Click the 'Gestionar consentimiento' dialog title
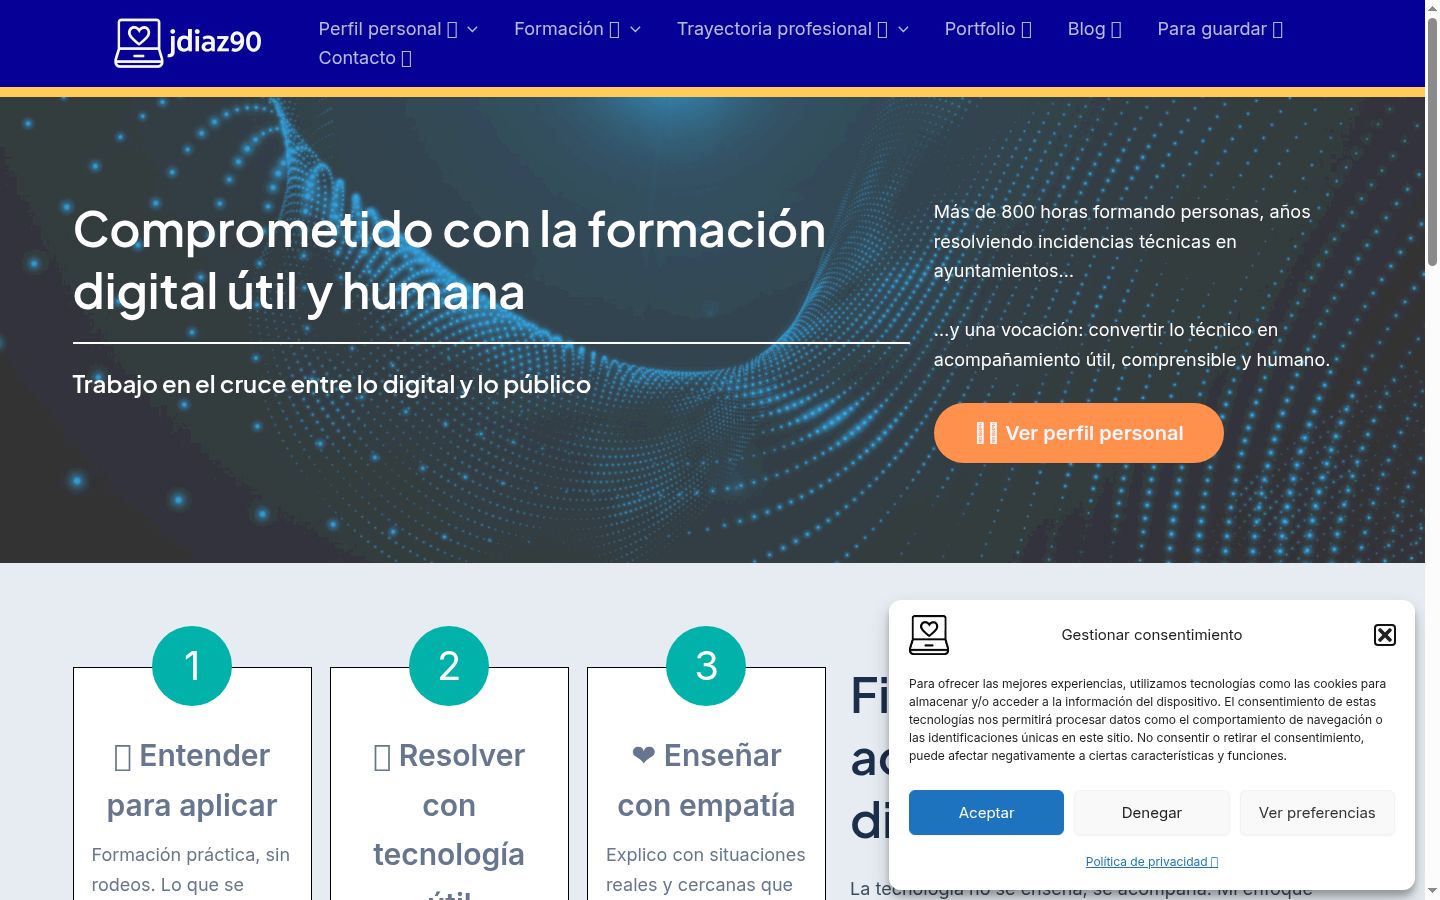The height and width of the screenshot is (900, 1440). (x=1152, y=635)
